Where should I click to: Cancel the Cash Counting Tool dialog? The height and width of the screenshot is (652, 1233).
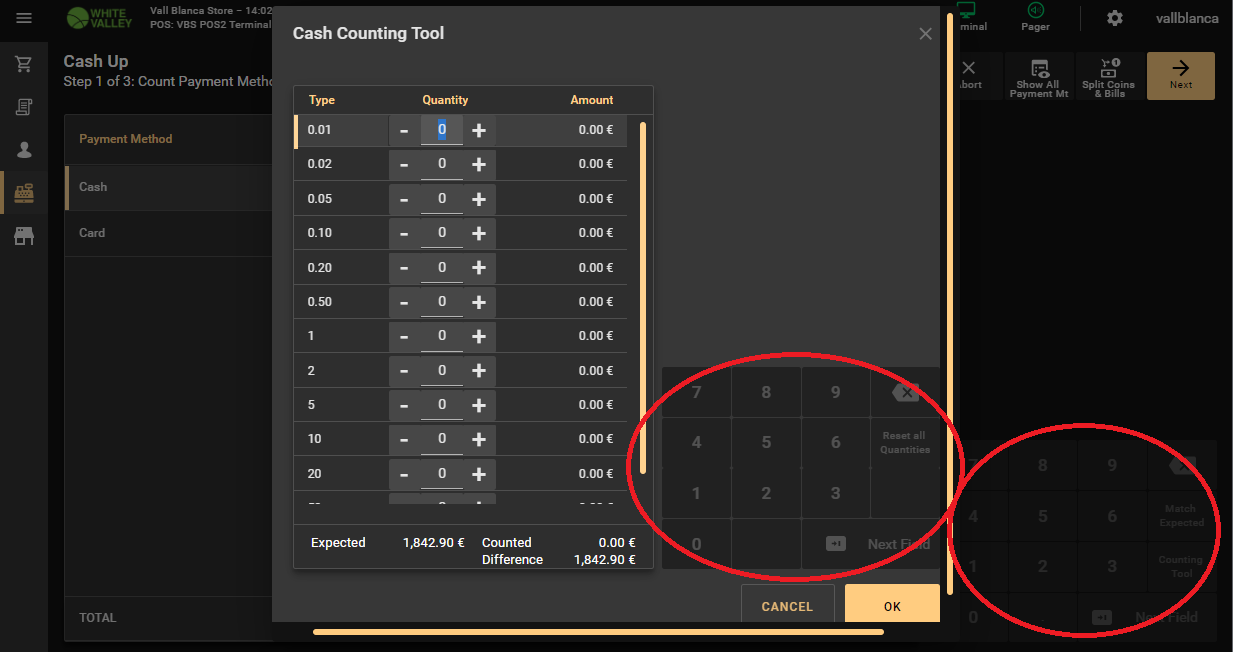point(787,606)
